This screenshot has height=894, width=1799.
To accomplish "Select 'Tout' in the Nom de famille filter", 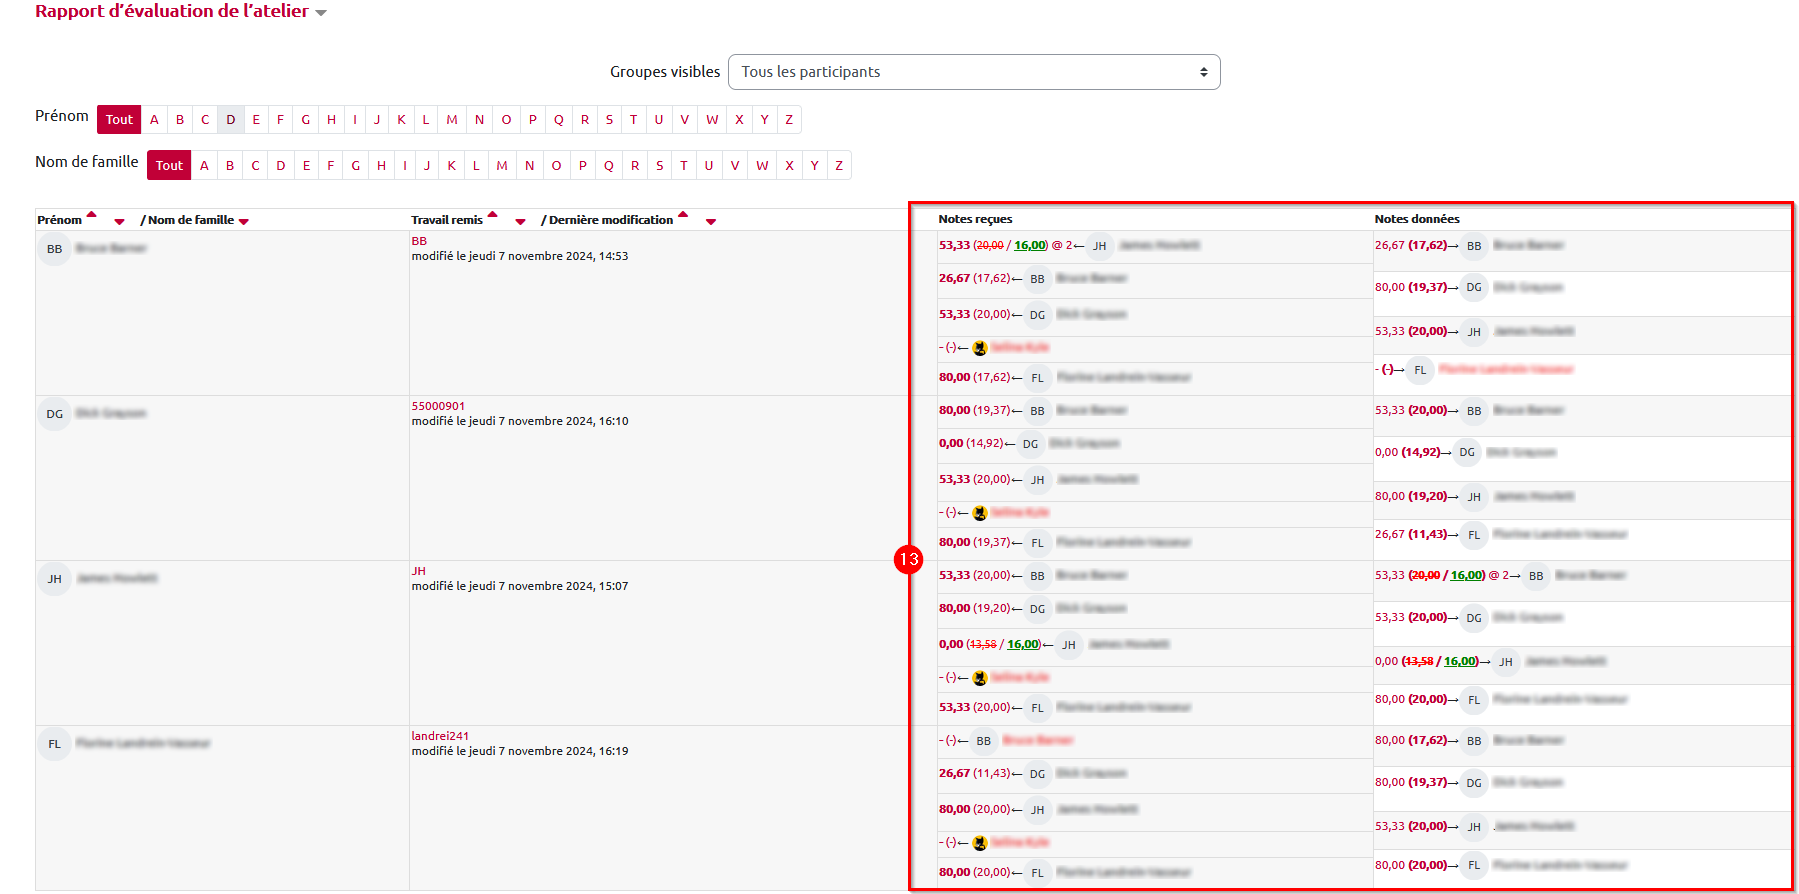I will [x=169, y=166].
